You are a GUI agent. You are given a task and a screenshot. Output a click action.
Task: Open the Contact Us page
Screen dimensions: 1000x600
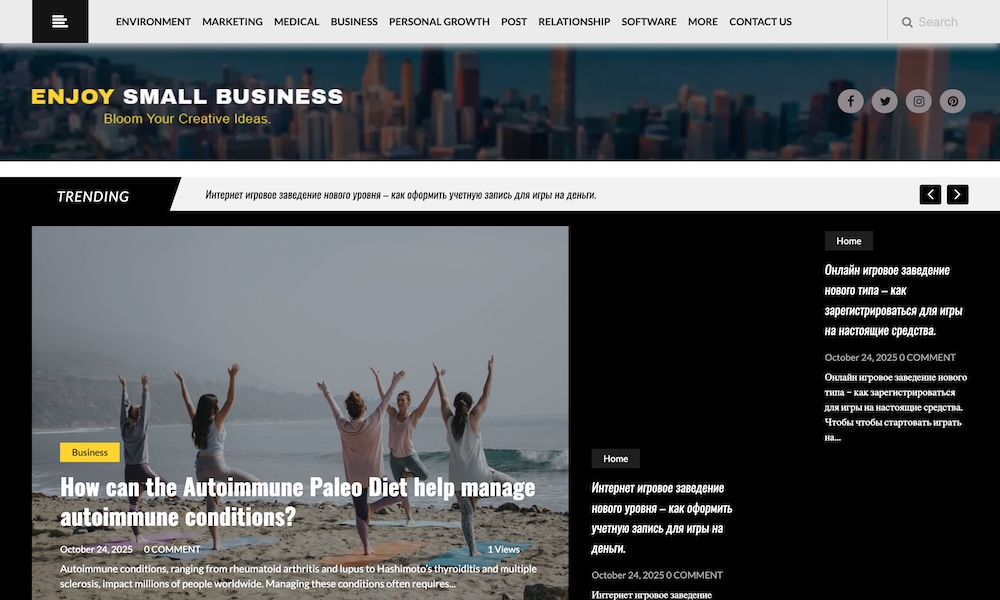coord(760,22)
